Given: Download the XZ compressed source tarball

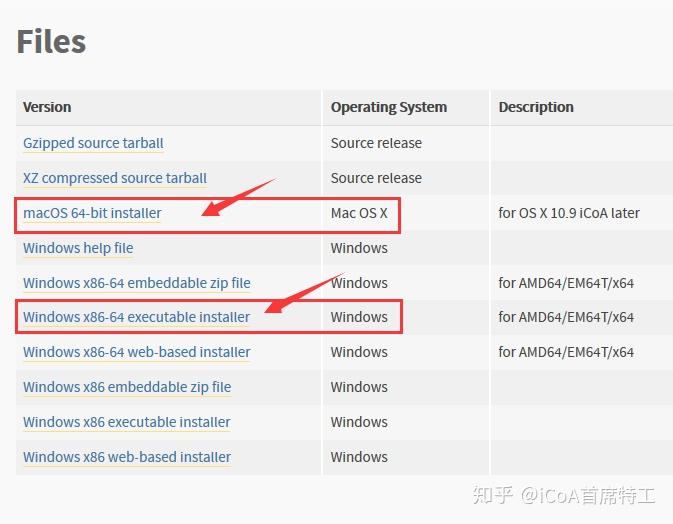Looking at the screenshot, I should pyautogui.click(x=115, y=178).
